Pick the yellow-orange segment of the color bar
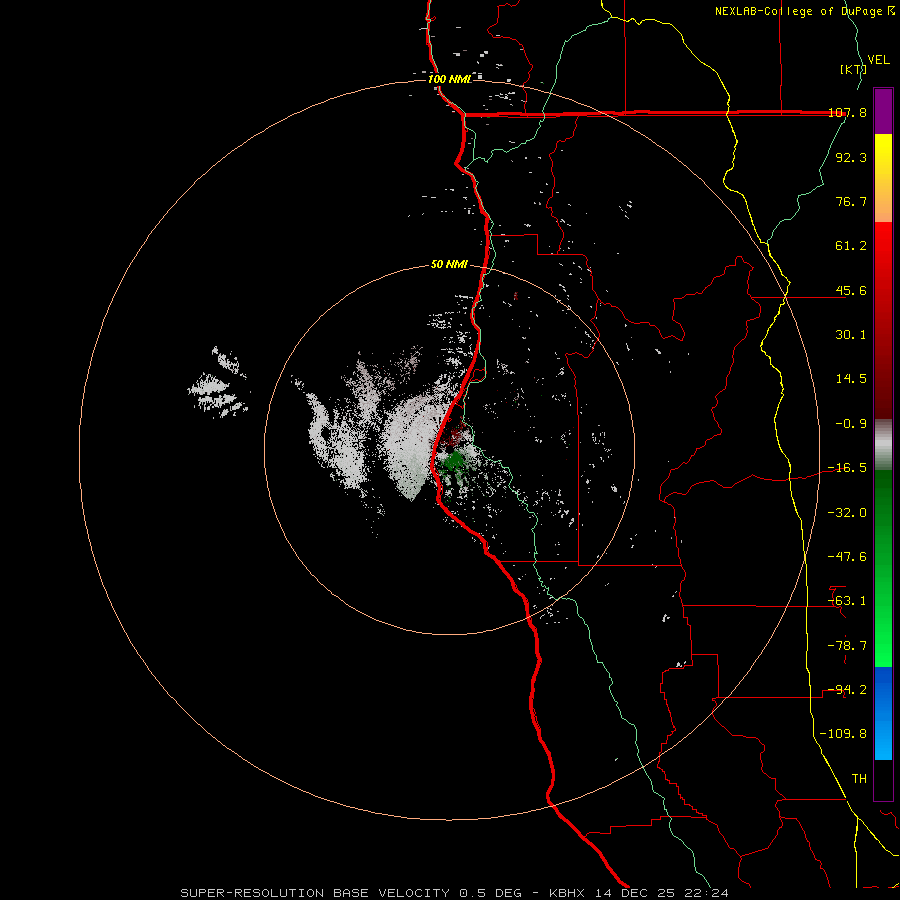Viewport: 900px width, 900px height. point(883,178)
